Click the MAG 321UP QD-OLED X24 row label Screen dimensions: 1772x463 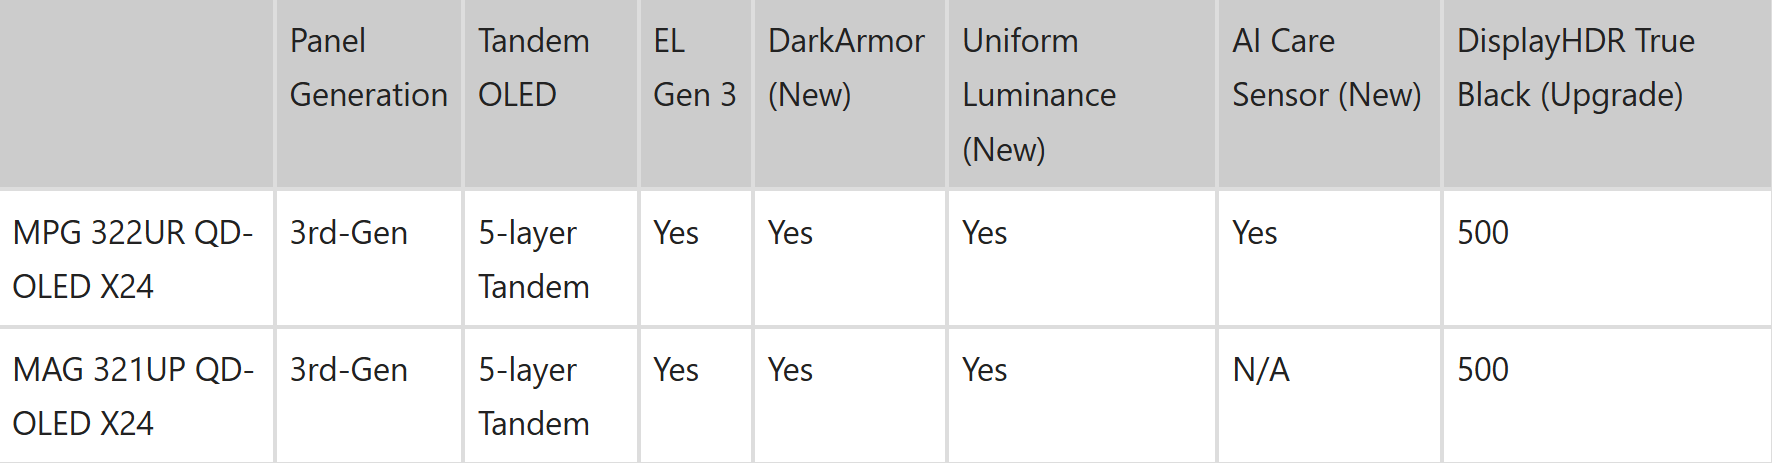coord(133,396)
